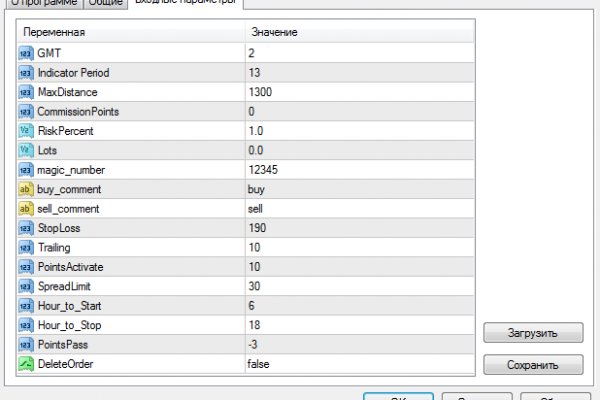
Task: Edit the MaxDistance value 1300
Action: pos(355,92)
